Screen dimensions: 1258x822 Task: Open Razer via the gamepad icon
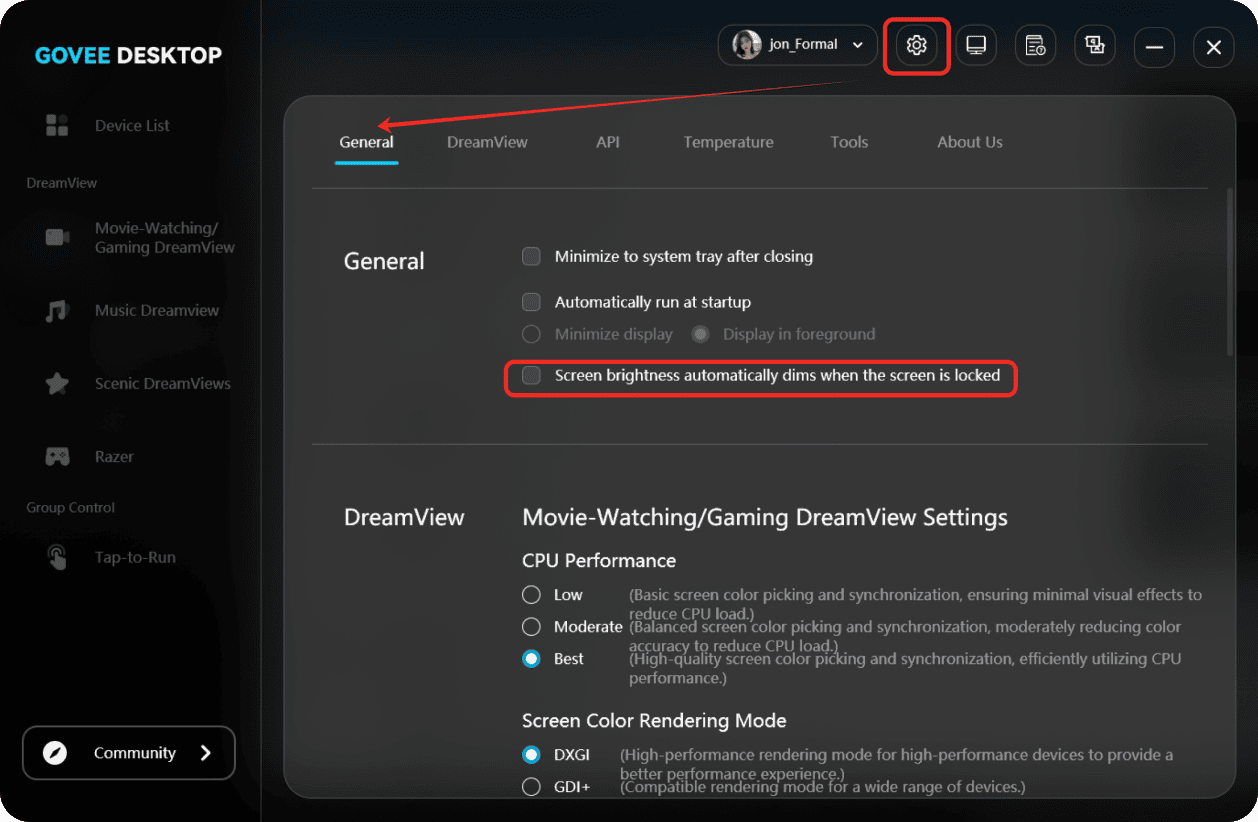tap(57, 456)
